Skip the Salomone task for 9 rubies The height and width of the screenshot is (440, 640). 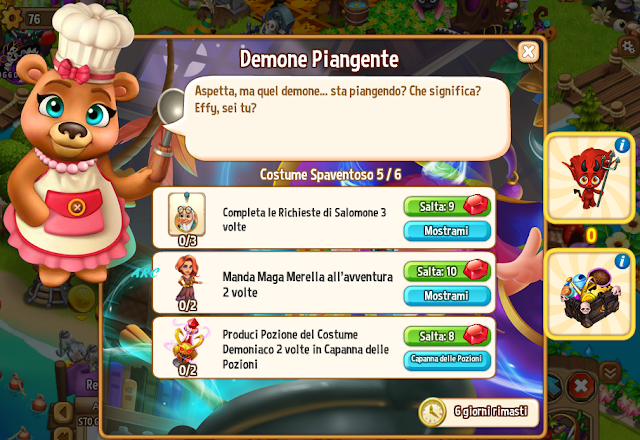point(447,206)
